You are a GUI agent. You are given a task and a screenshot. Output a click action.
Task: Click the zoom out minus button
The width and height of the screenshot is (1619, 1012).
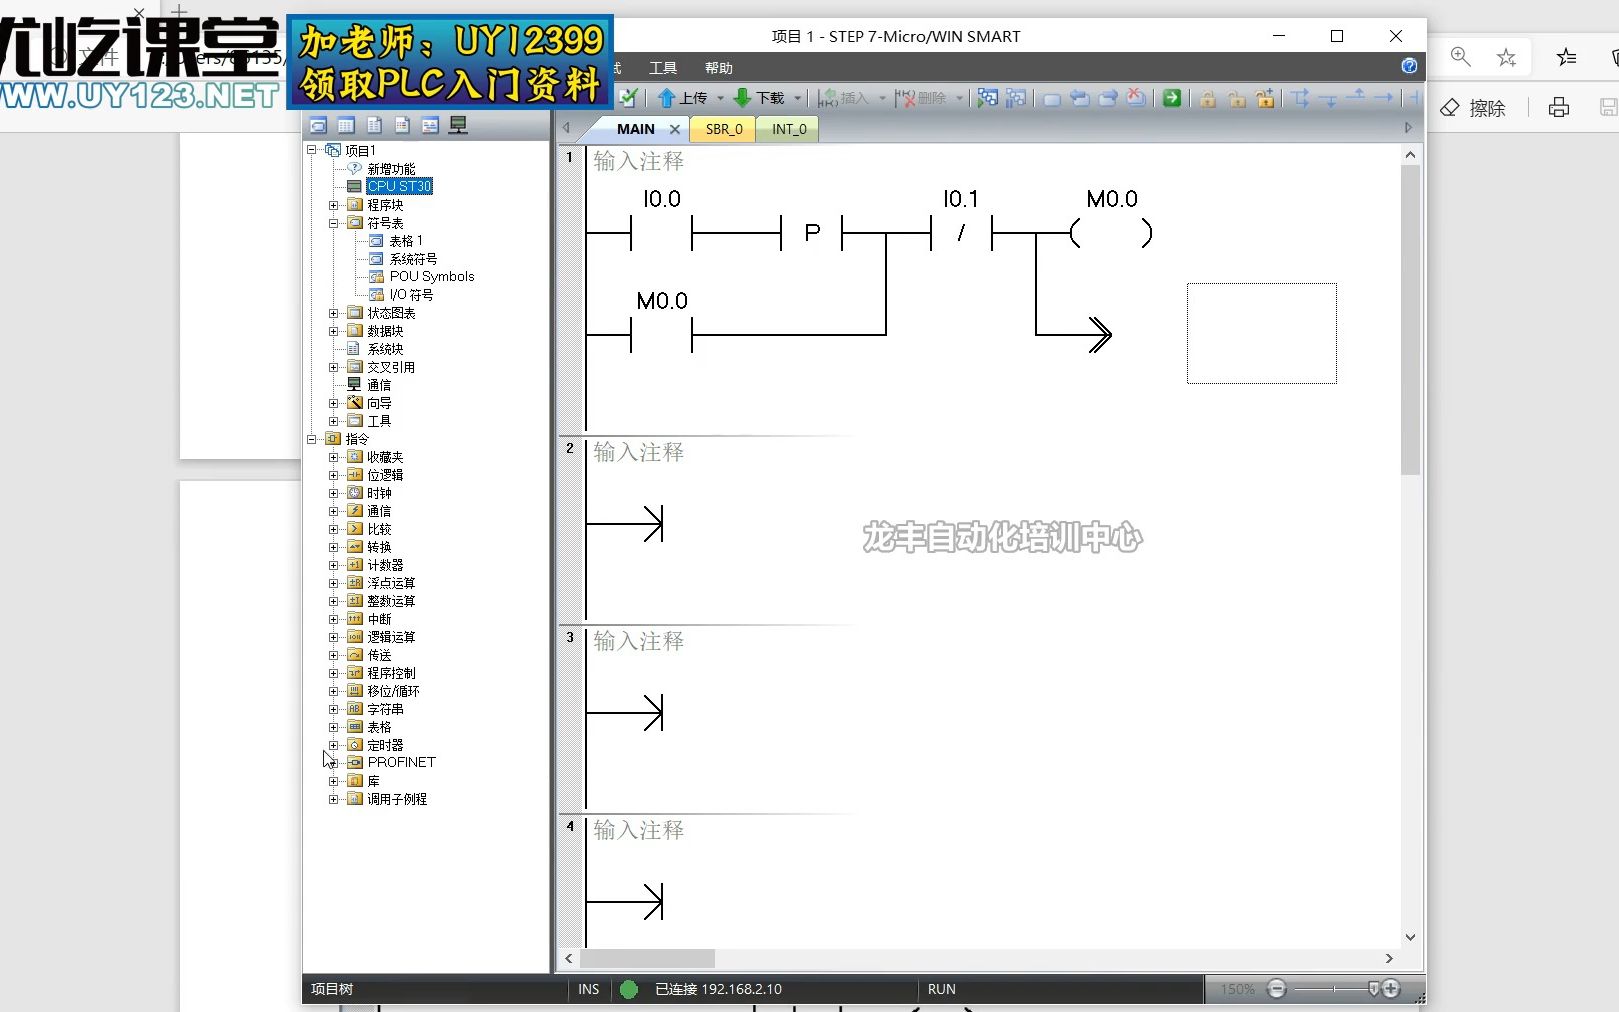coord(1276,989)
